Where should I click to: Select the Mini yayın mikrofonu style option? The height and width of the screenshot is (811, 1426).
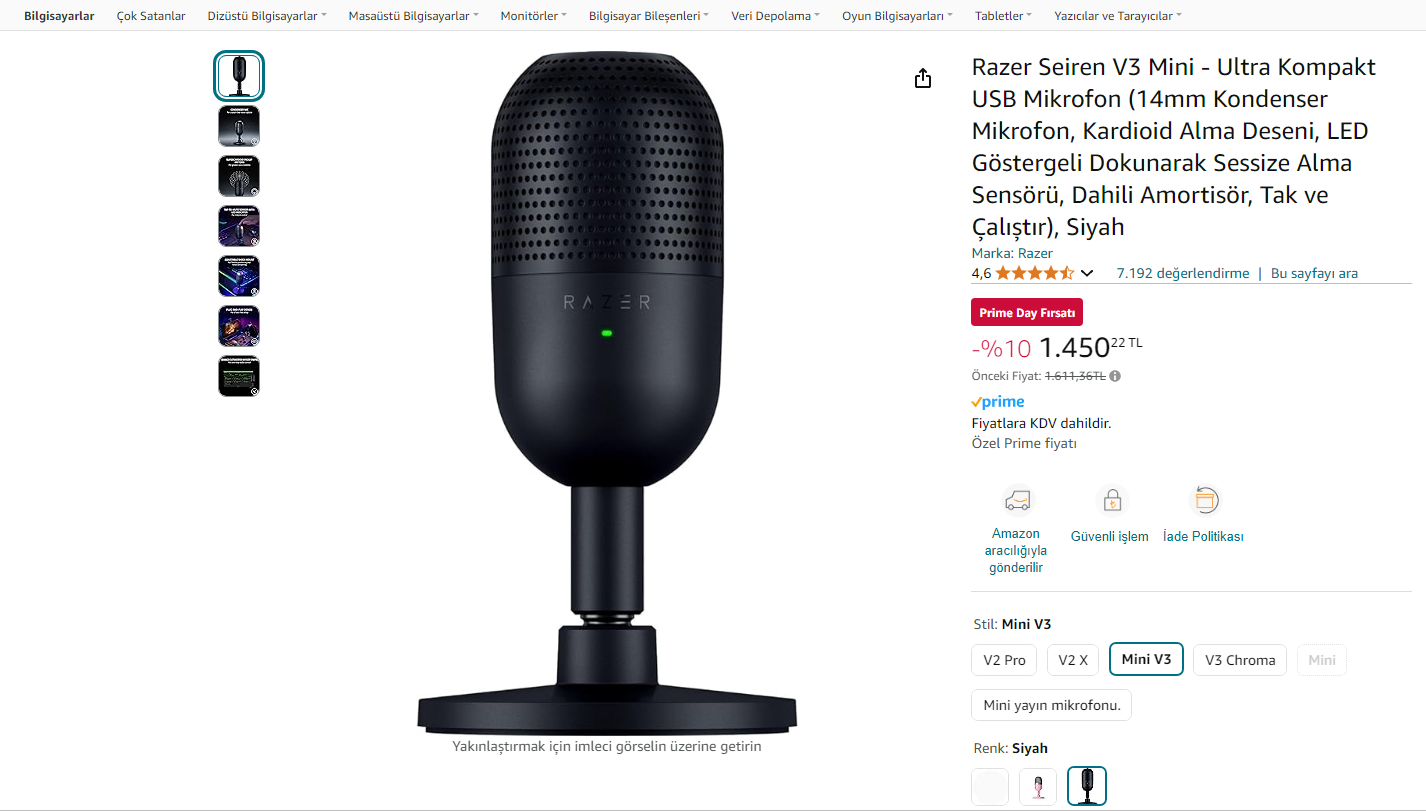coord(1051,705)
